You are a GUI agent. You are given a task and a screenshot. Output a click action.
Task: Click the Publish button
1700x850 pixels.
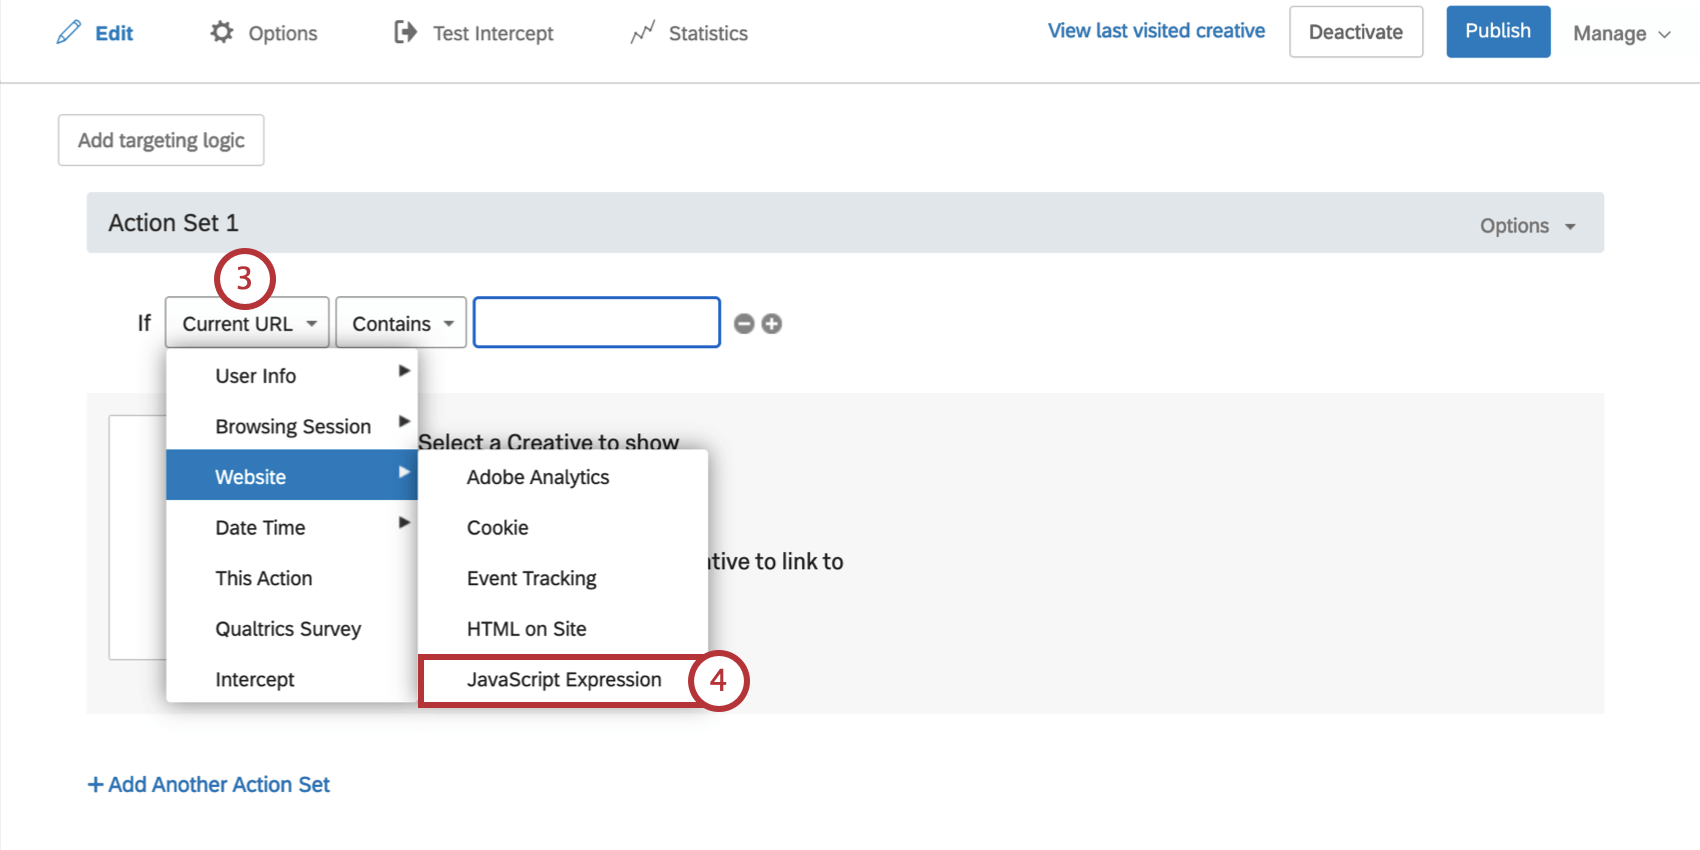(1497, 31)
